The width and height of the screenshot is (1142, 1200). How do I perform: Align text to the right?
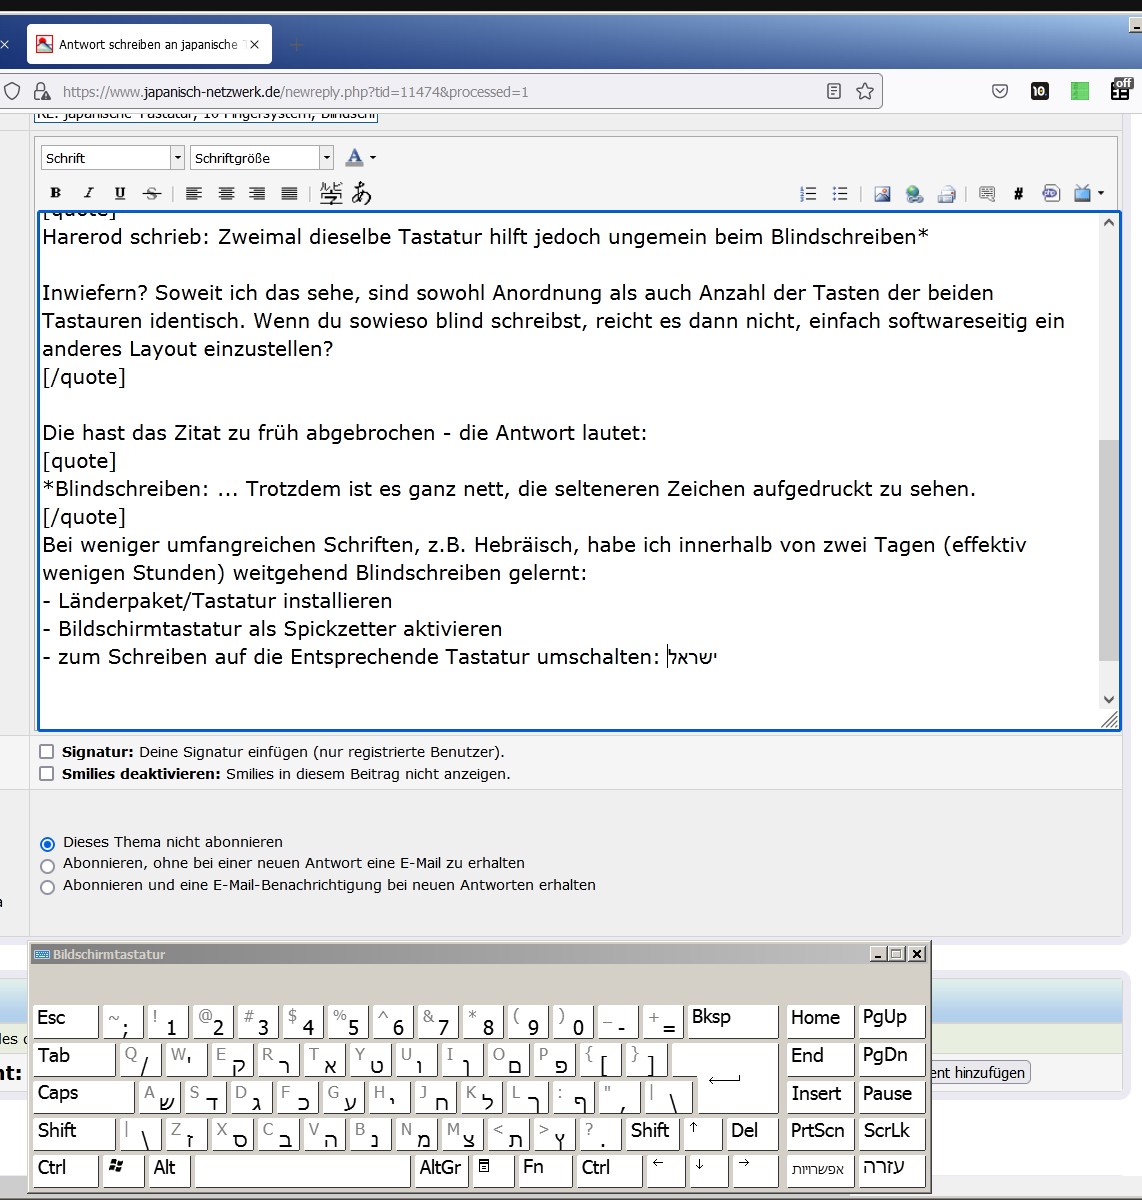(257, 193)
